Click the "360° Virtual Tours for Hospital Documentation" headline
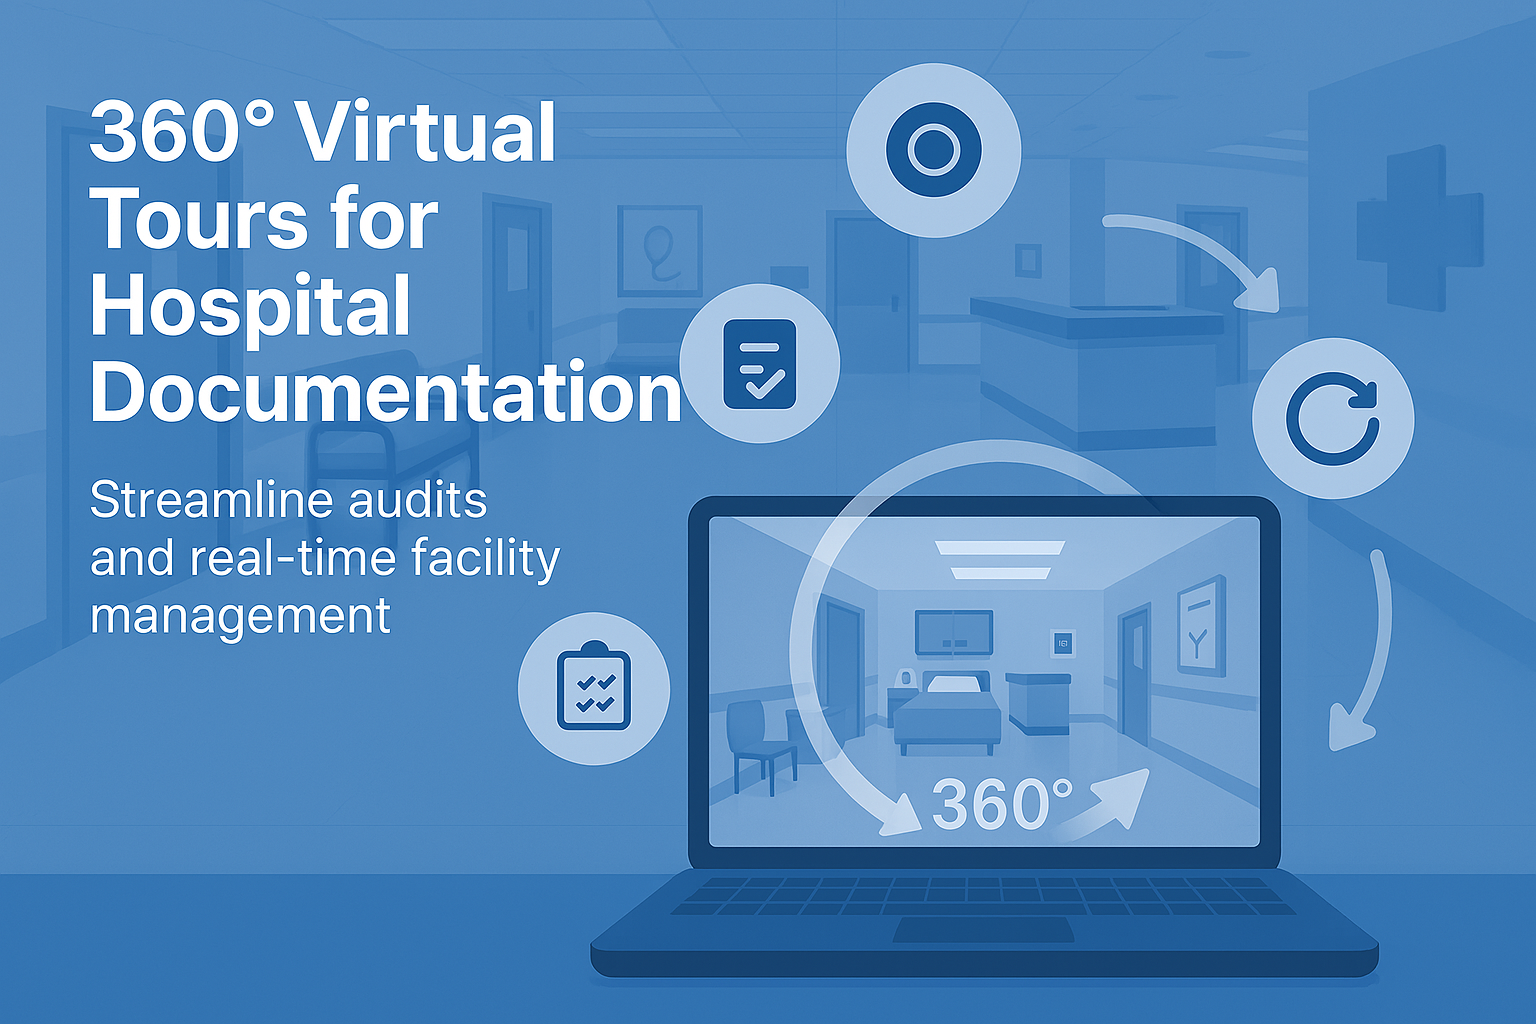The image size is (1536, 1024). point(386,262)
